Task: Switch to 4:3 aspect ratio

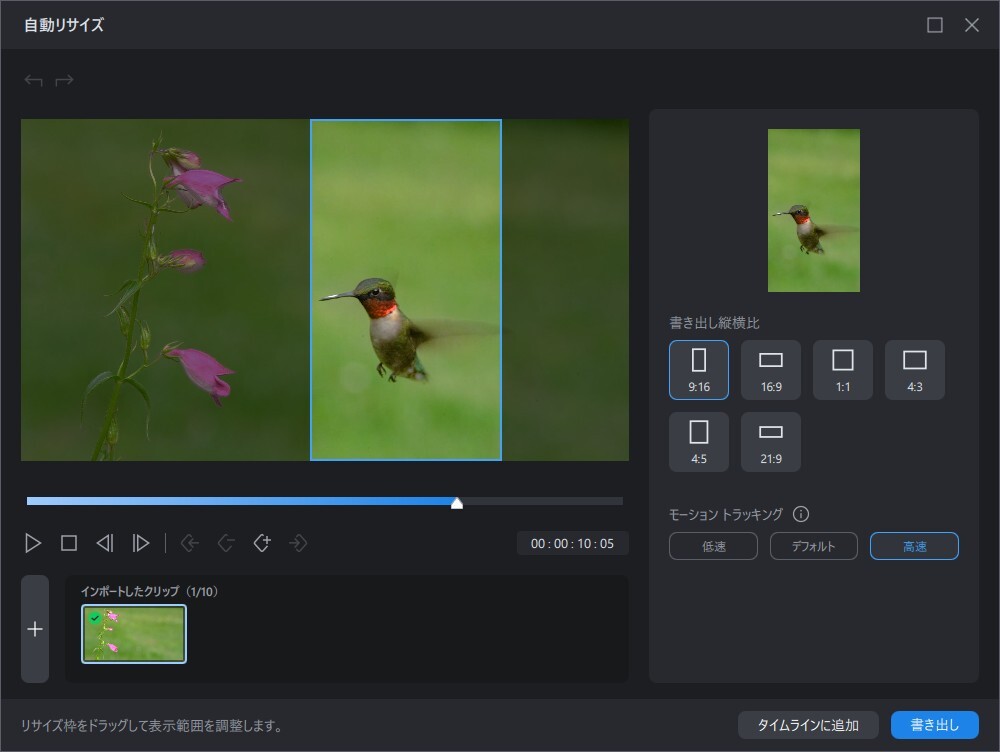Action: (915, 370)
